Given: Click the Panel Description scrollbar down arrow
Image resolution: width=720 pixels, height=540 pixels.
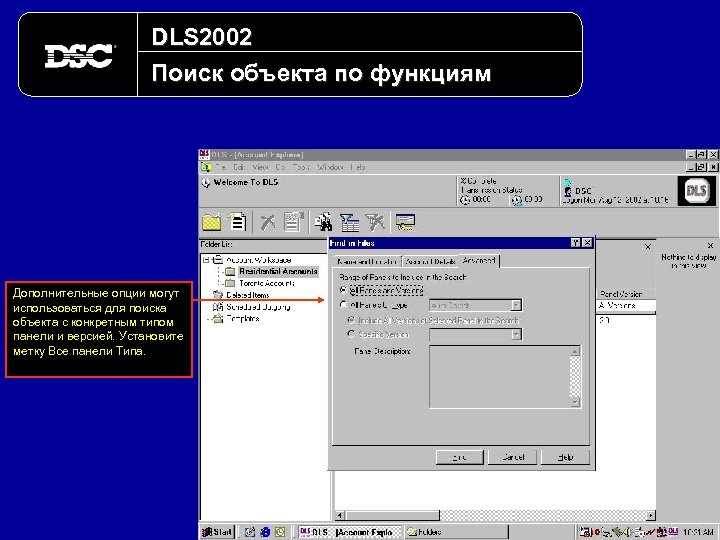Looking at the screenshot, I should [x=575, y=402].
